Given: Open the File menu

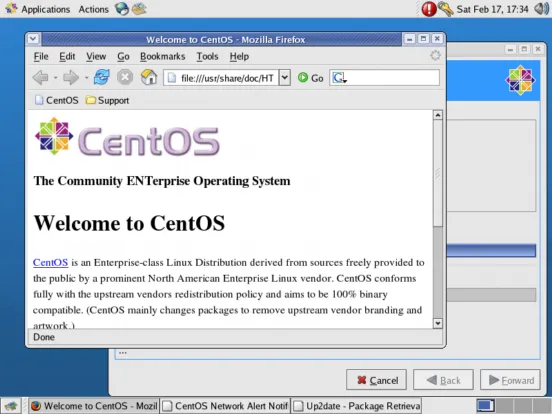Looking at the screenshot, I should pos(41,57).
